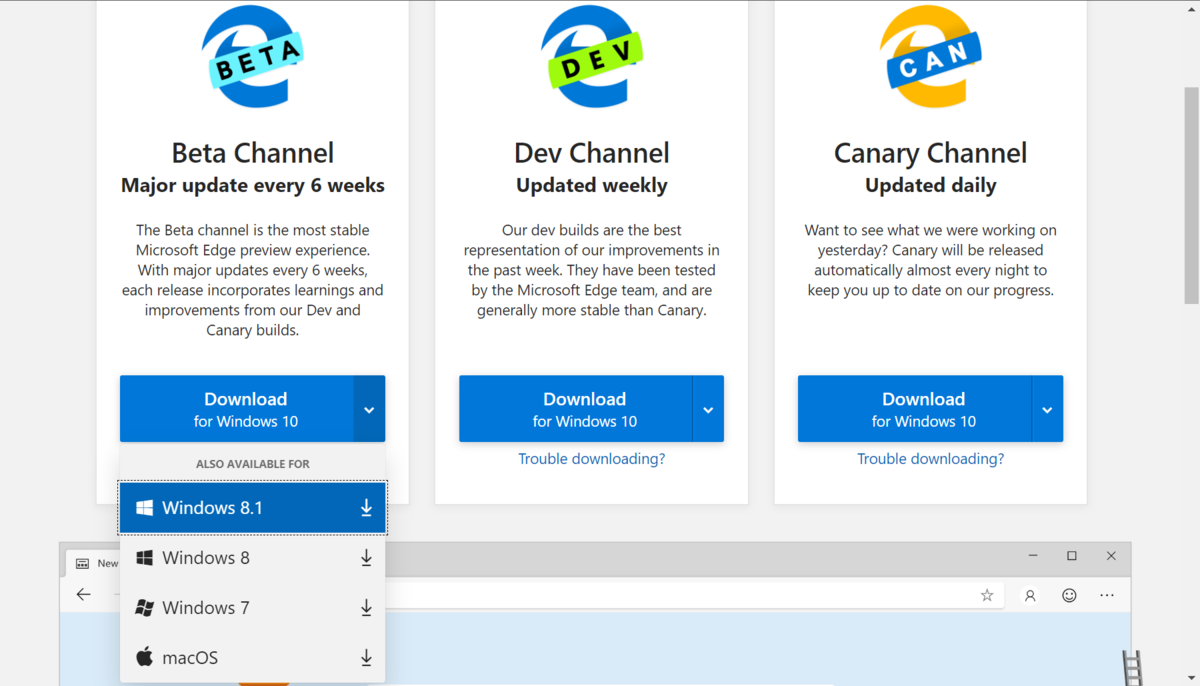Download Dev Channel for Windows 10
Image resolution: width=1200 pixels, height=686 pixels.
575,409
